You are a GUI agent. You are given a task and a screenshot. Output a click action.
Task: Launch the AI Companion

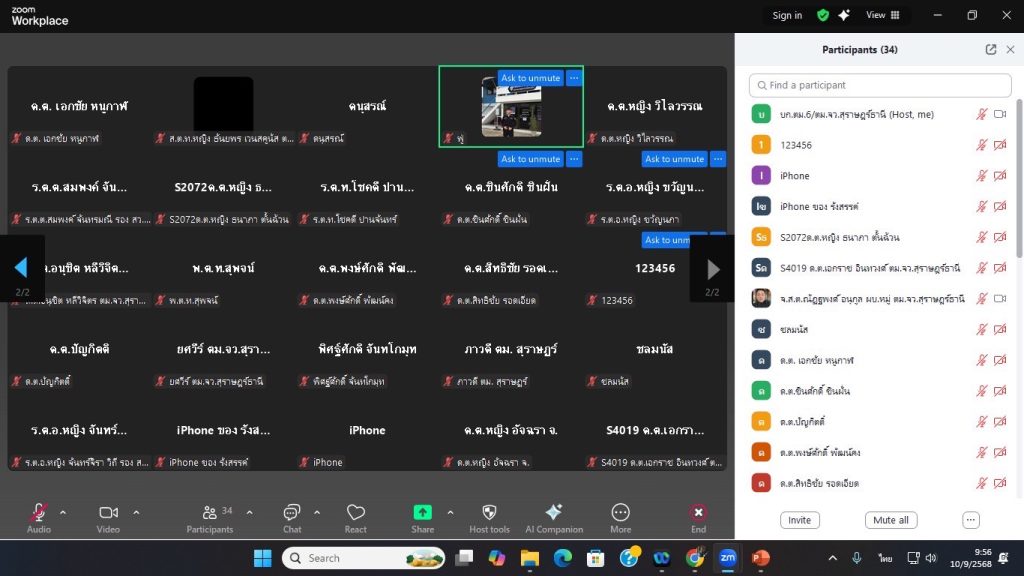tap(553, 512)
